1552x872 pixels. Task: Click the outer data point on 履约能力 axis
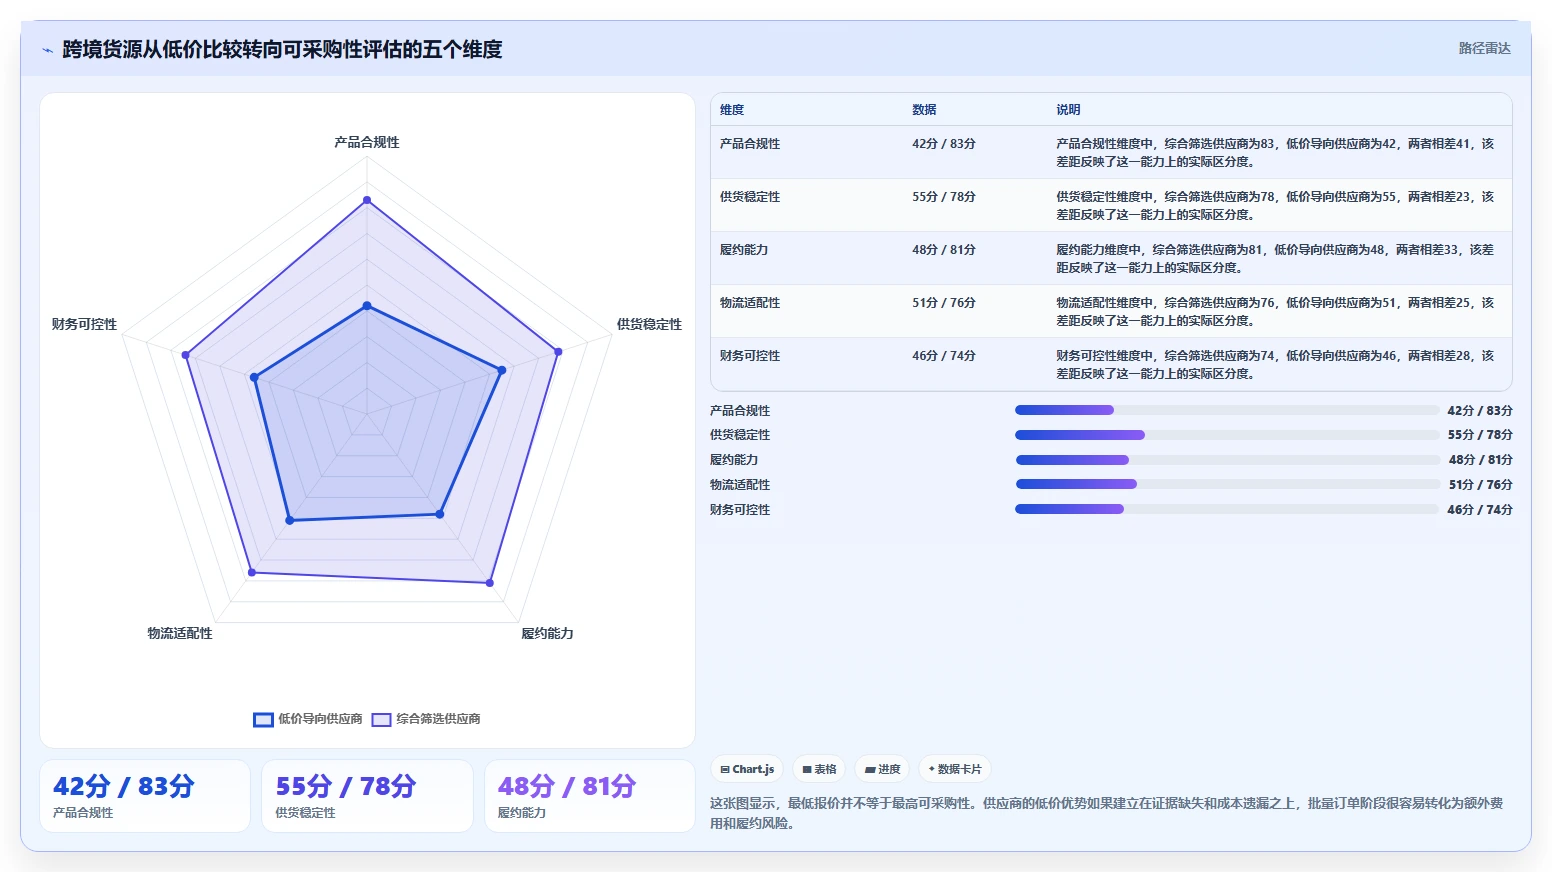[490, 582]
